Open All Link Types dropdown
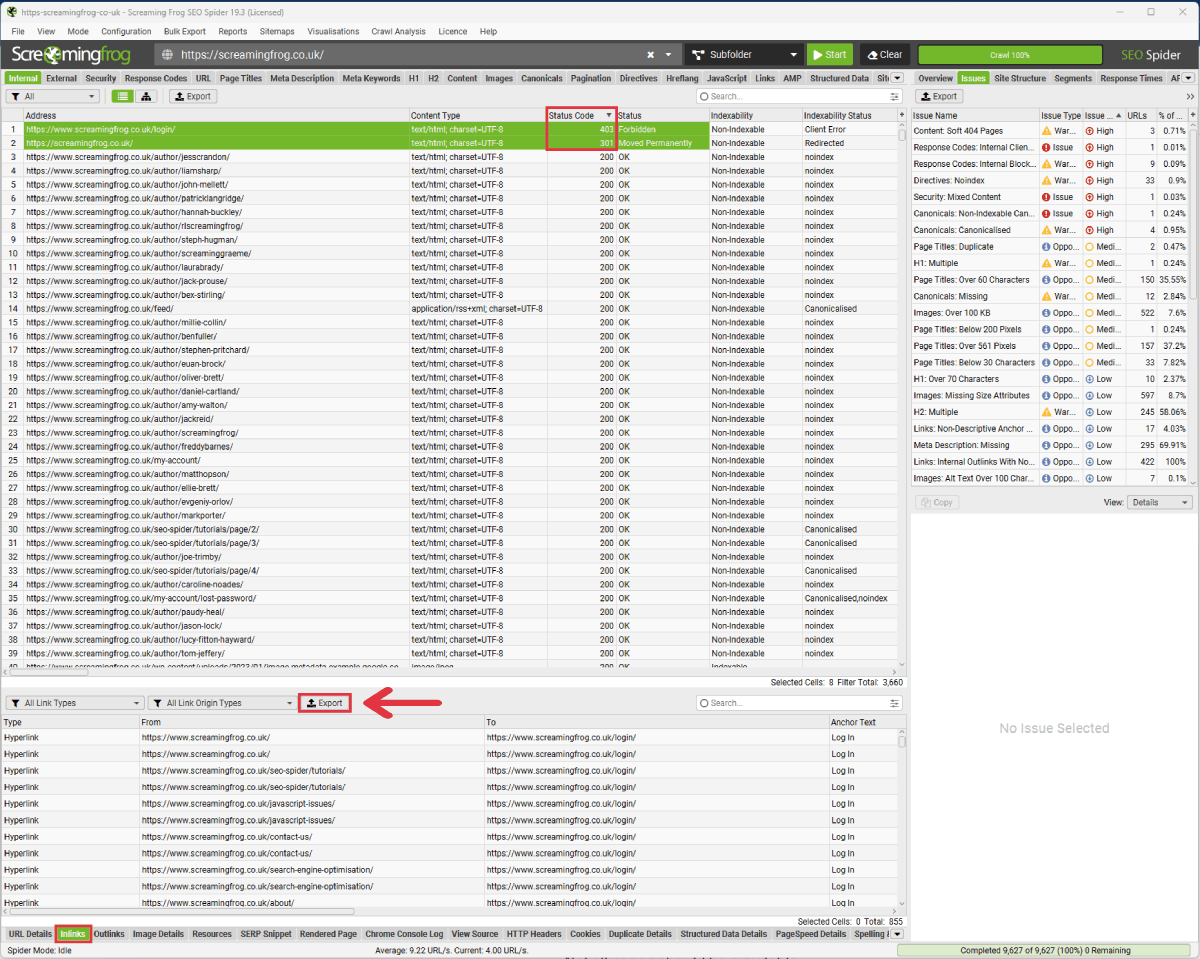The image size is (1200, 959). pyautogui.click(x=75, y=703)
